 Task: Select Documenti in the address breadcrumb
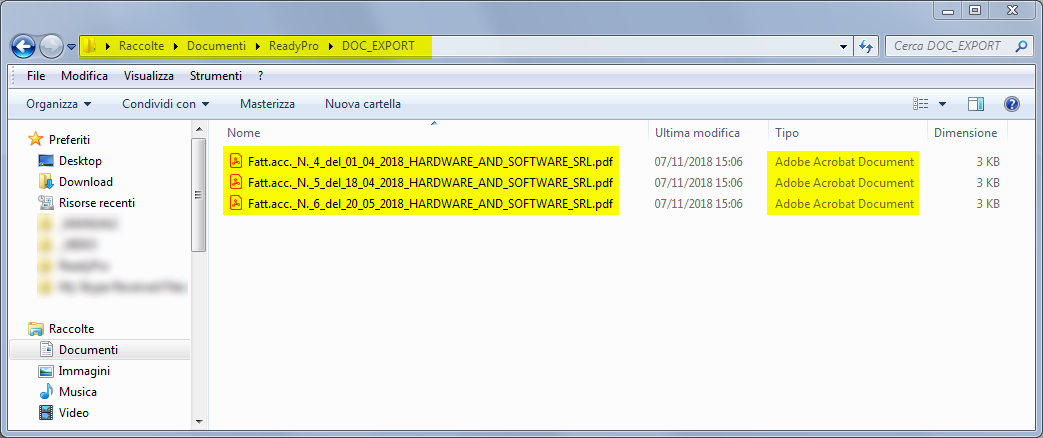(214, 46)
